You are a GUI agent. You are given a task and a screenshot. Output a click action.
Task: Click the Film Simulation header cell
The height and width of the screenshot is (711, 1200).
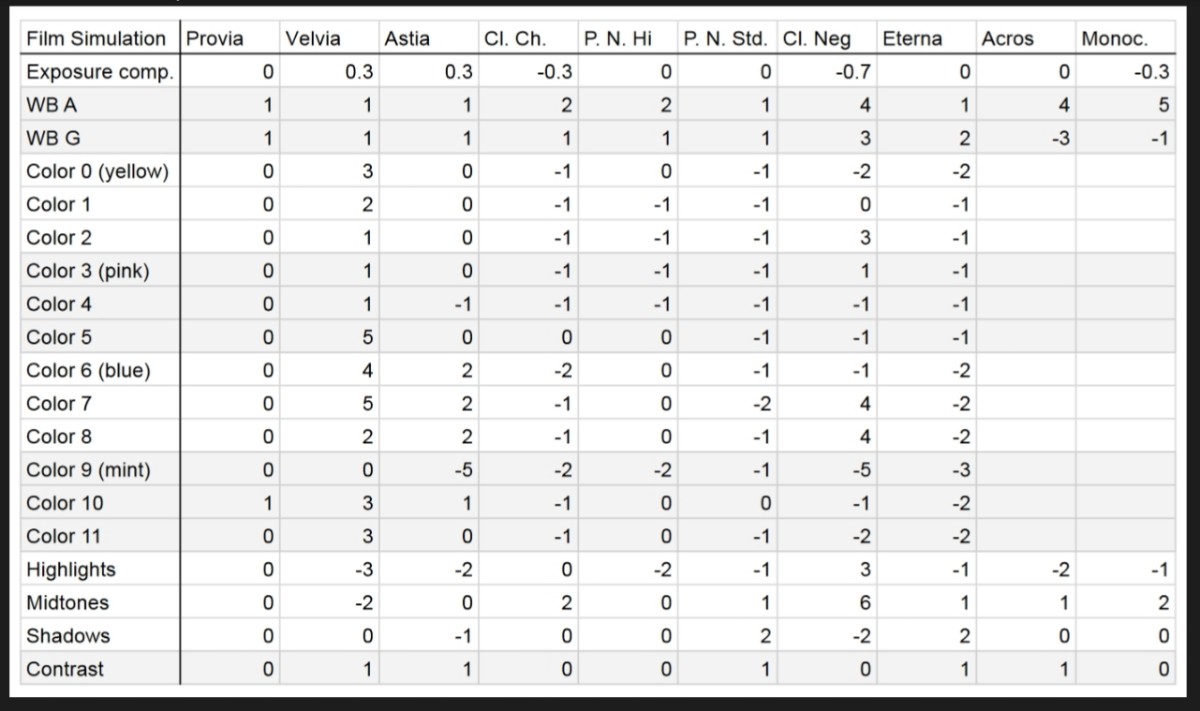[96, 39]
